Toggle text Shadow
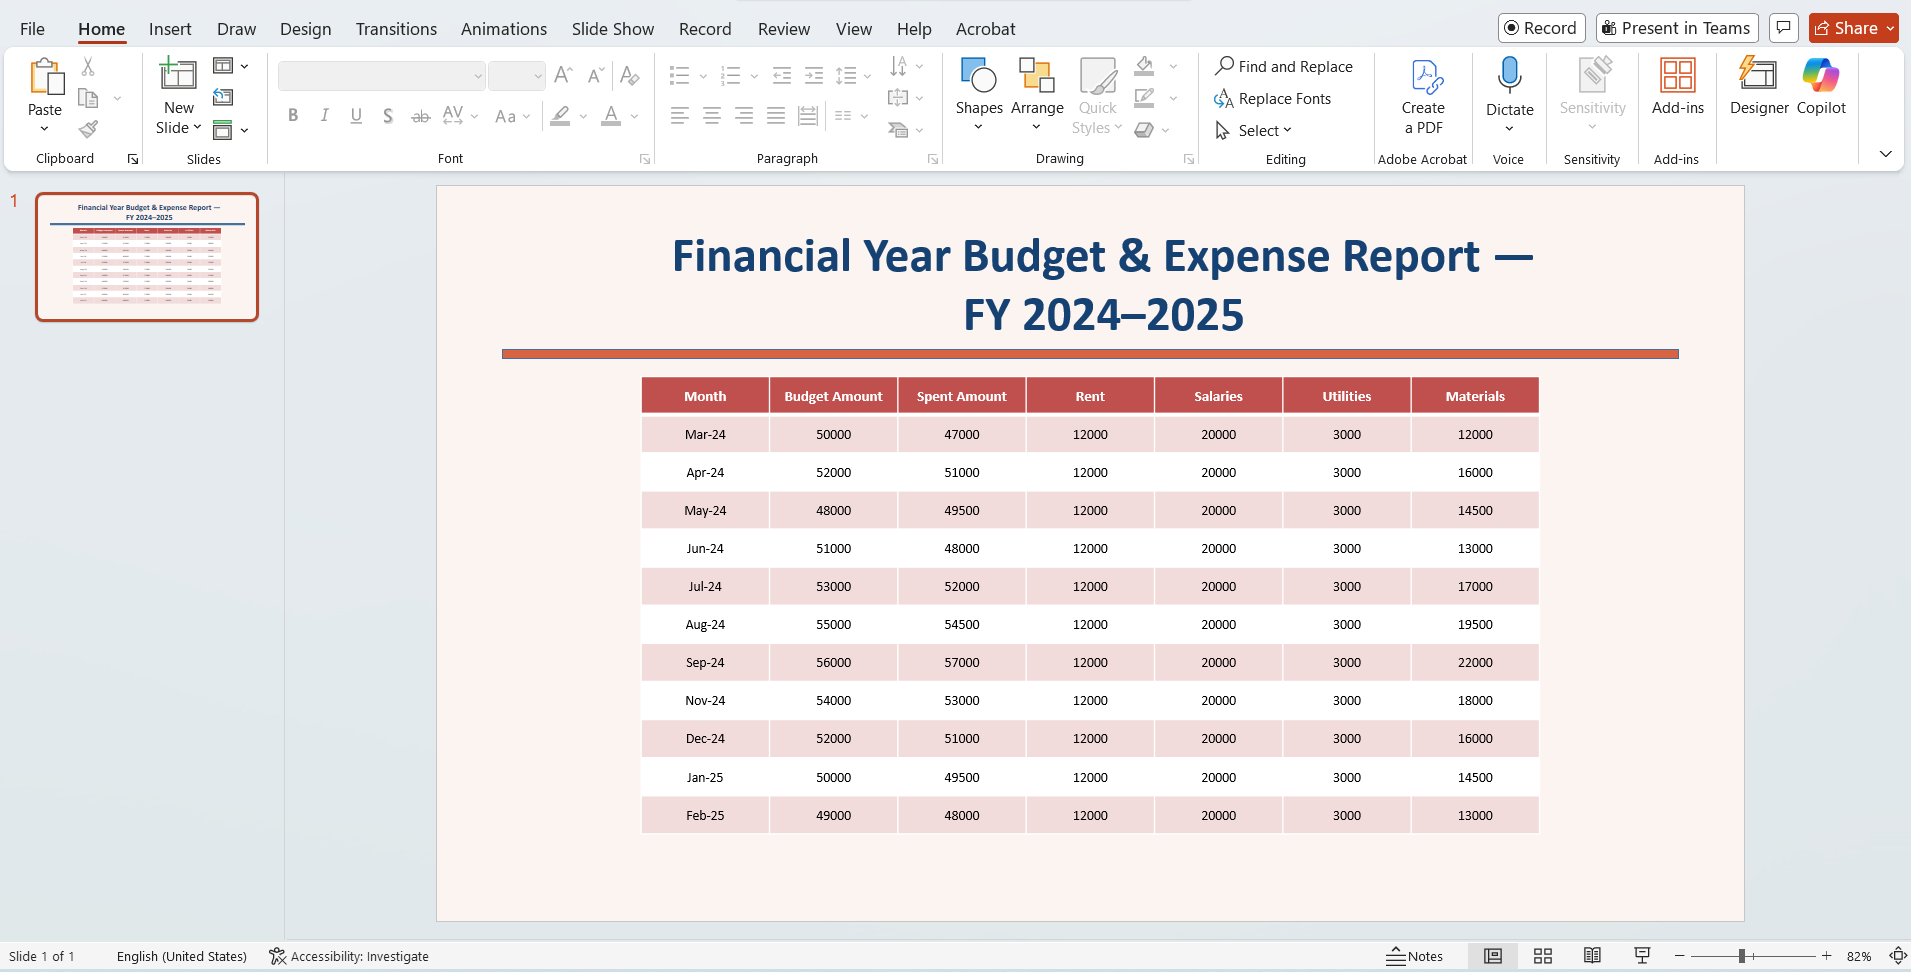The width and height of the screenshot is (1911, 972). click(x=388, y=116)
